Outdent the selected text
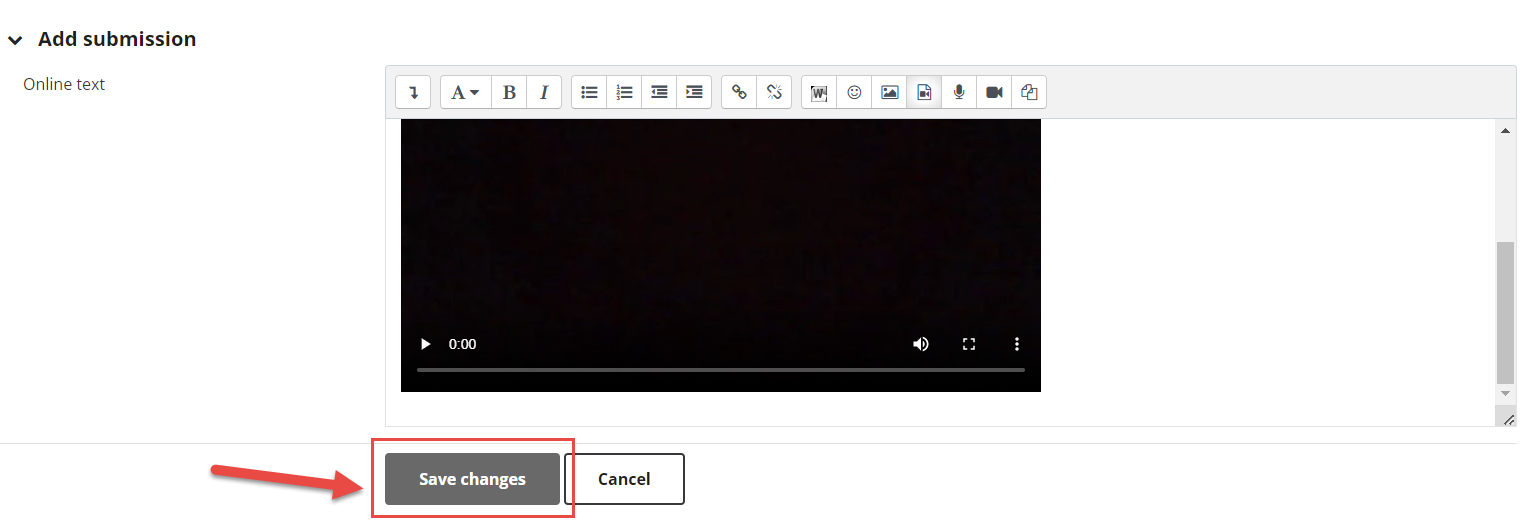 coord(659,92)
